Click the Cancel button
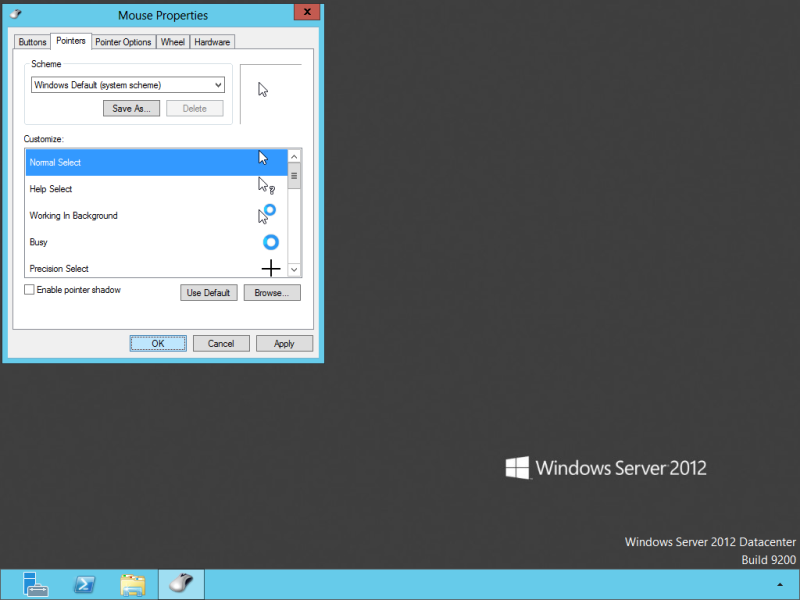Image resolution: width=800 pixels, height=600 pixels. pos(221,343)
